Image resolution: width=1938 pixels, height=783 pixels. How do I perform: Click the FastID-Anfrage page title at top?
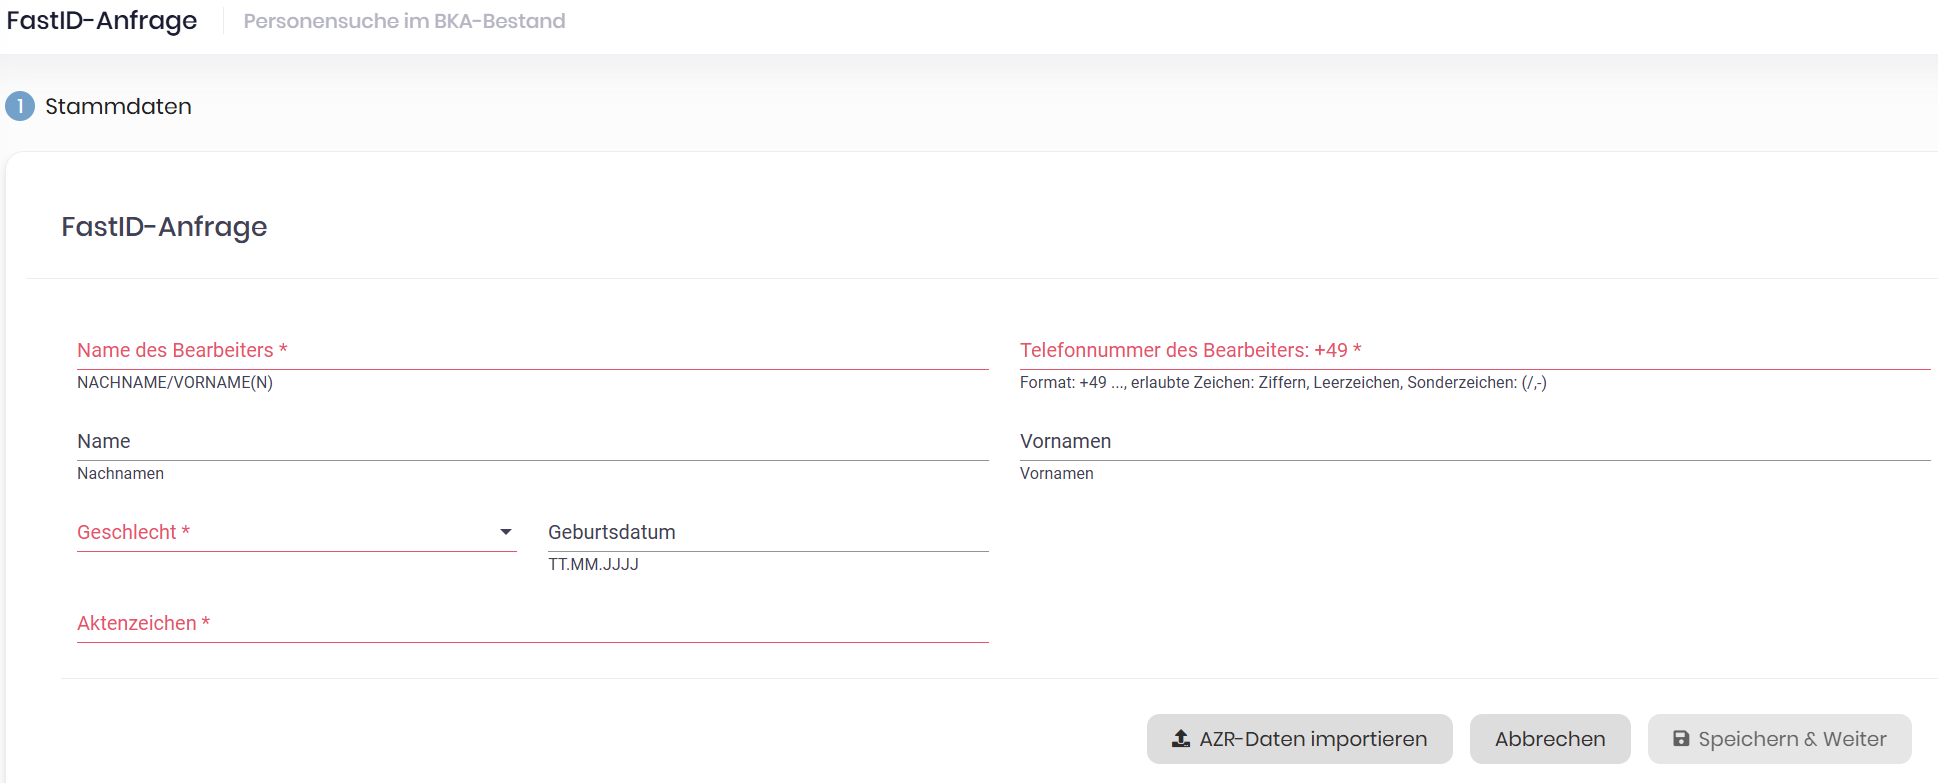click(102, 21)
